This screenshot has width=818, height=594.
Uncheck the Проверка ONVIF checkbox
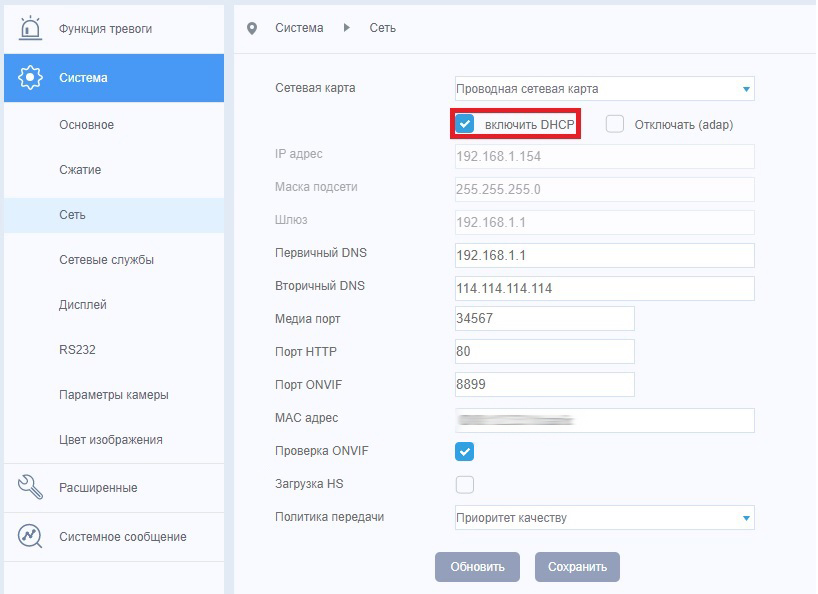pyautogui.click(x=465, y=451)
